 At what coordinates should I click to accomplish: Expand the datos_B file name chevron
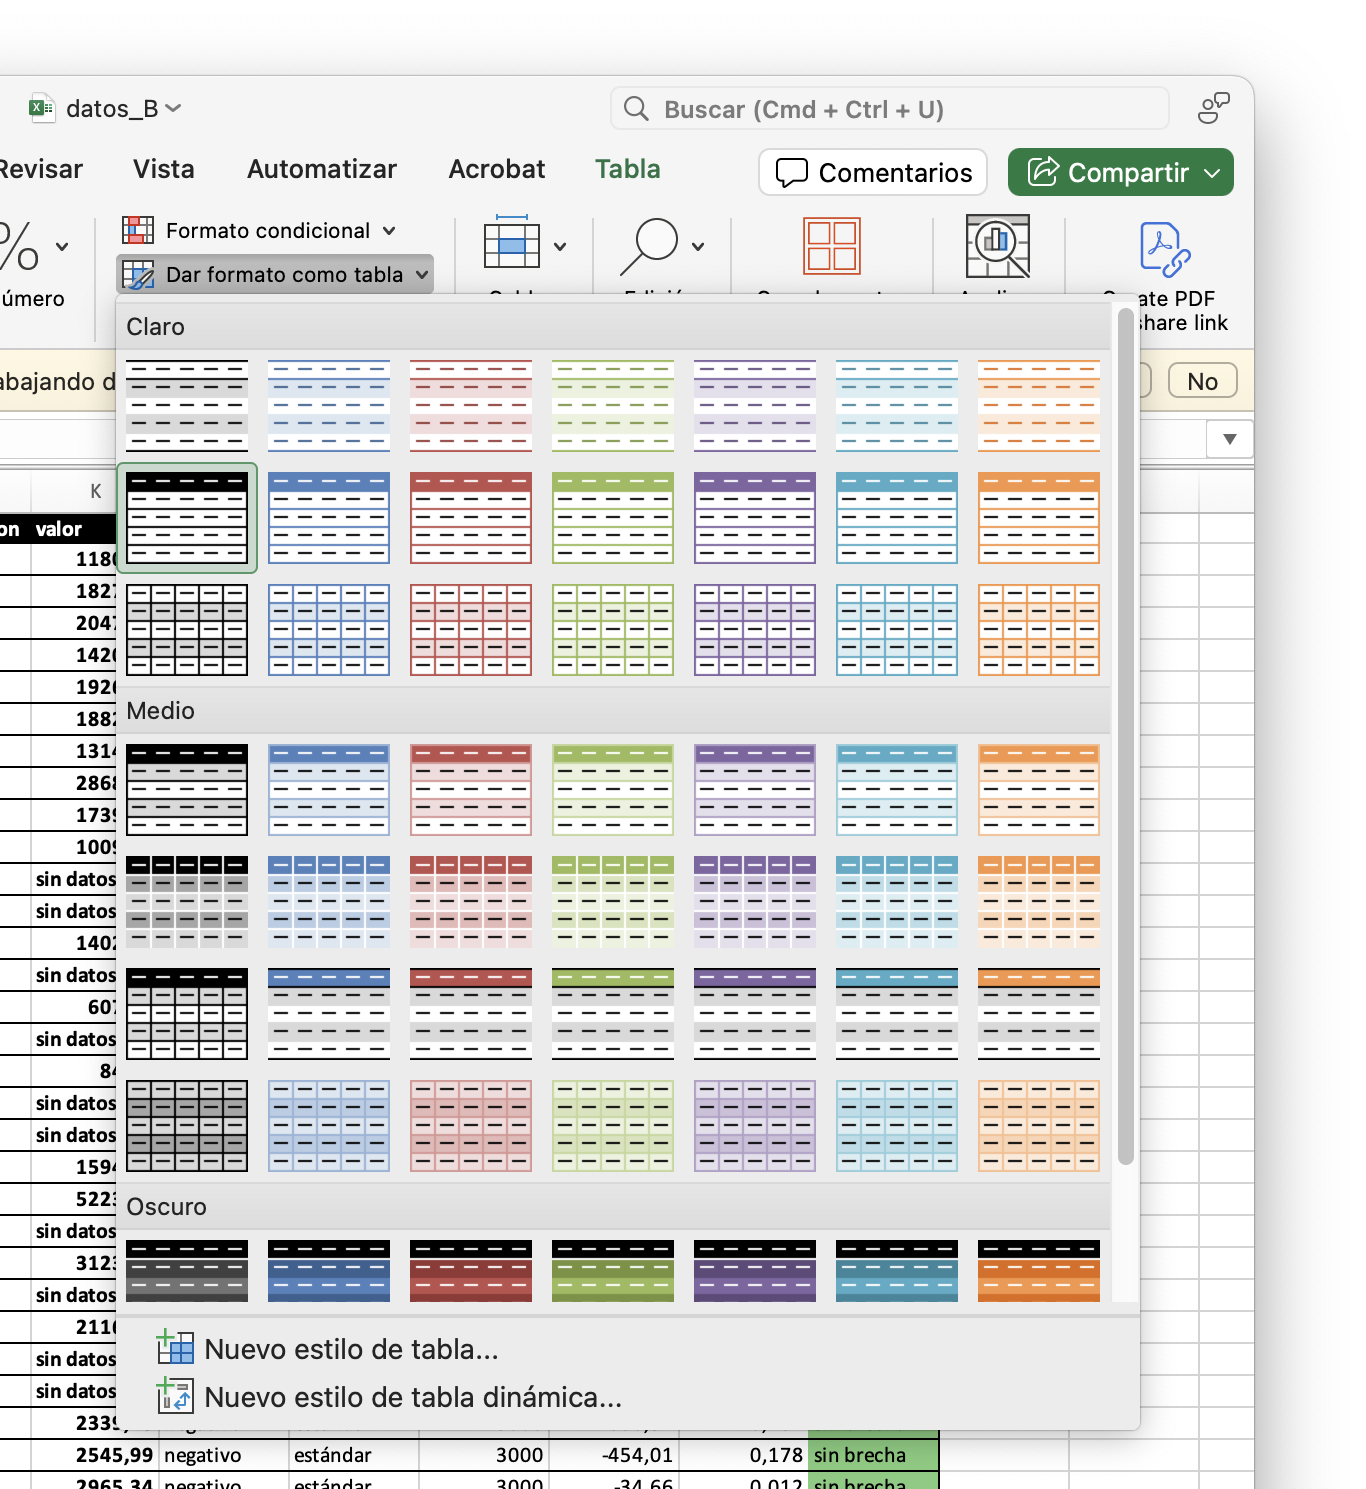(173, 108)
